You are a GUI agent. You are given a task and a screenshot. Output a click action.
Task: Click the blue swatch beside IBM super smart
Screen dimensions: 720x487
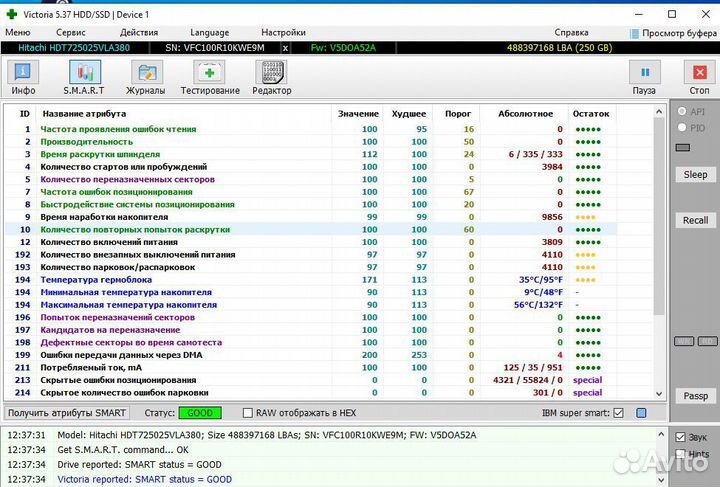coord(641,413)
